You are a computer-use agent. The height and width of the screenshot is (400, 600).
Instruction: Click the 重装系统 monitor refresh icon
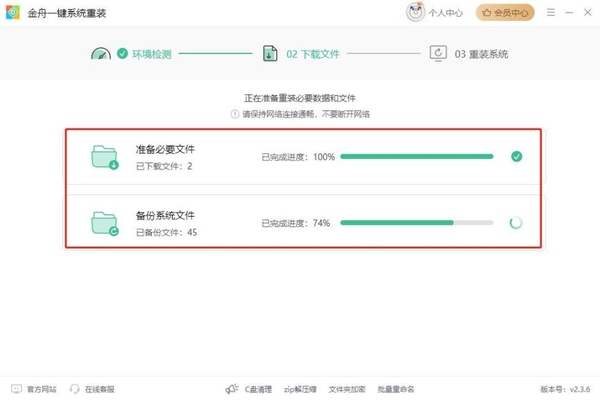click(x=438, y=54)
